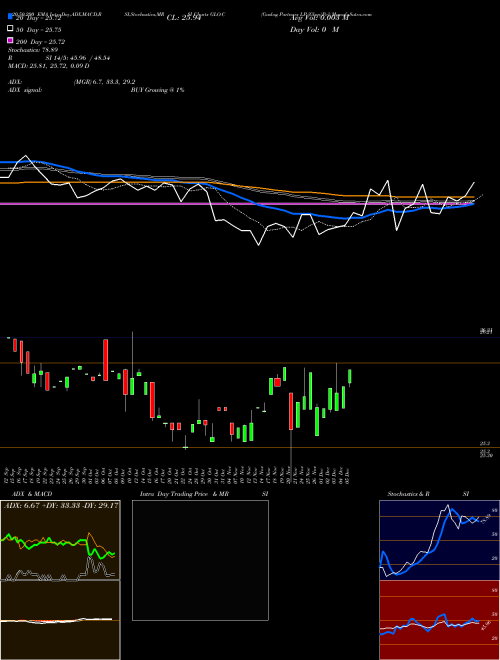Click the 'MACD: 25.81, 25.72, 0.09 D' line

[49, 66]
